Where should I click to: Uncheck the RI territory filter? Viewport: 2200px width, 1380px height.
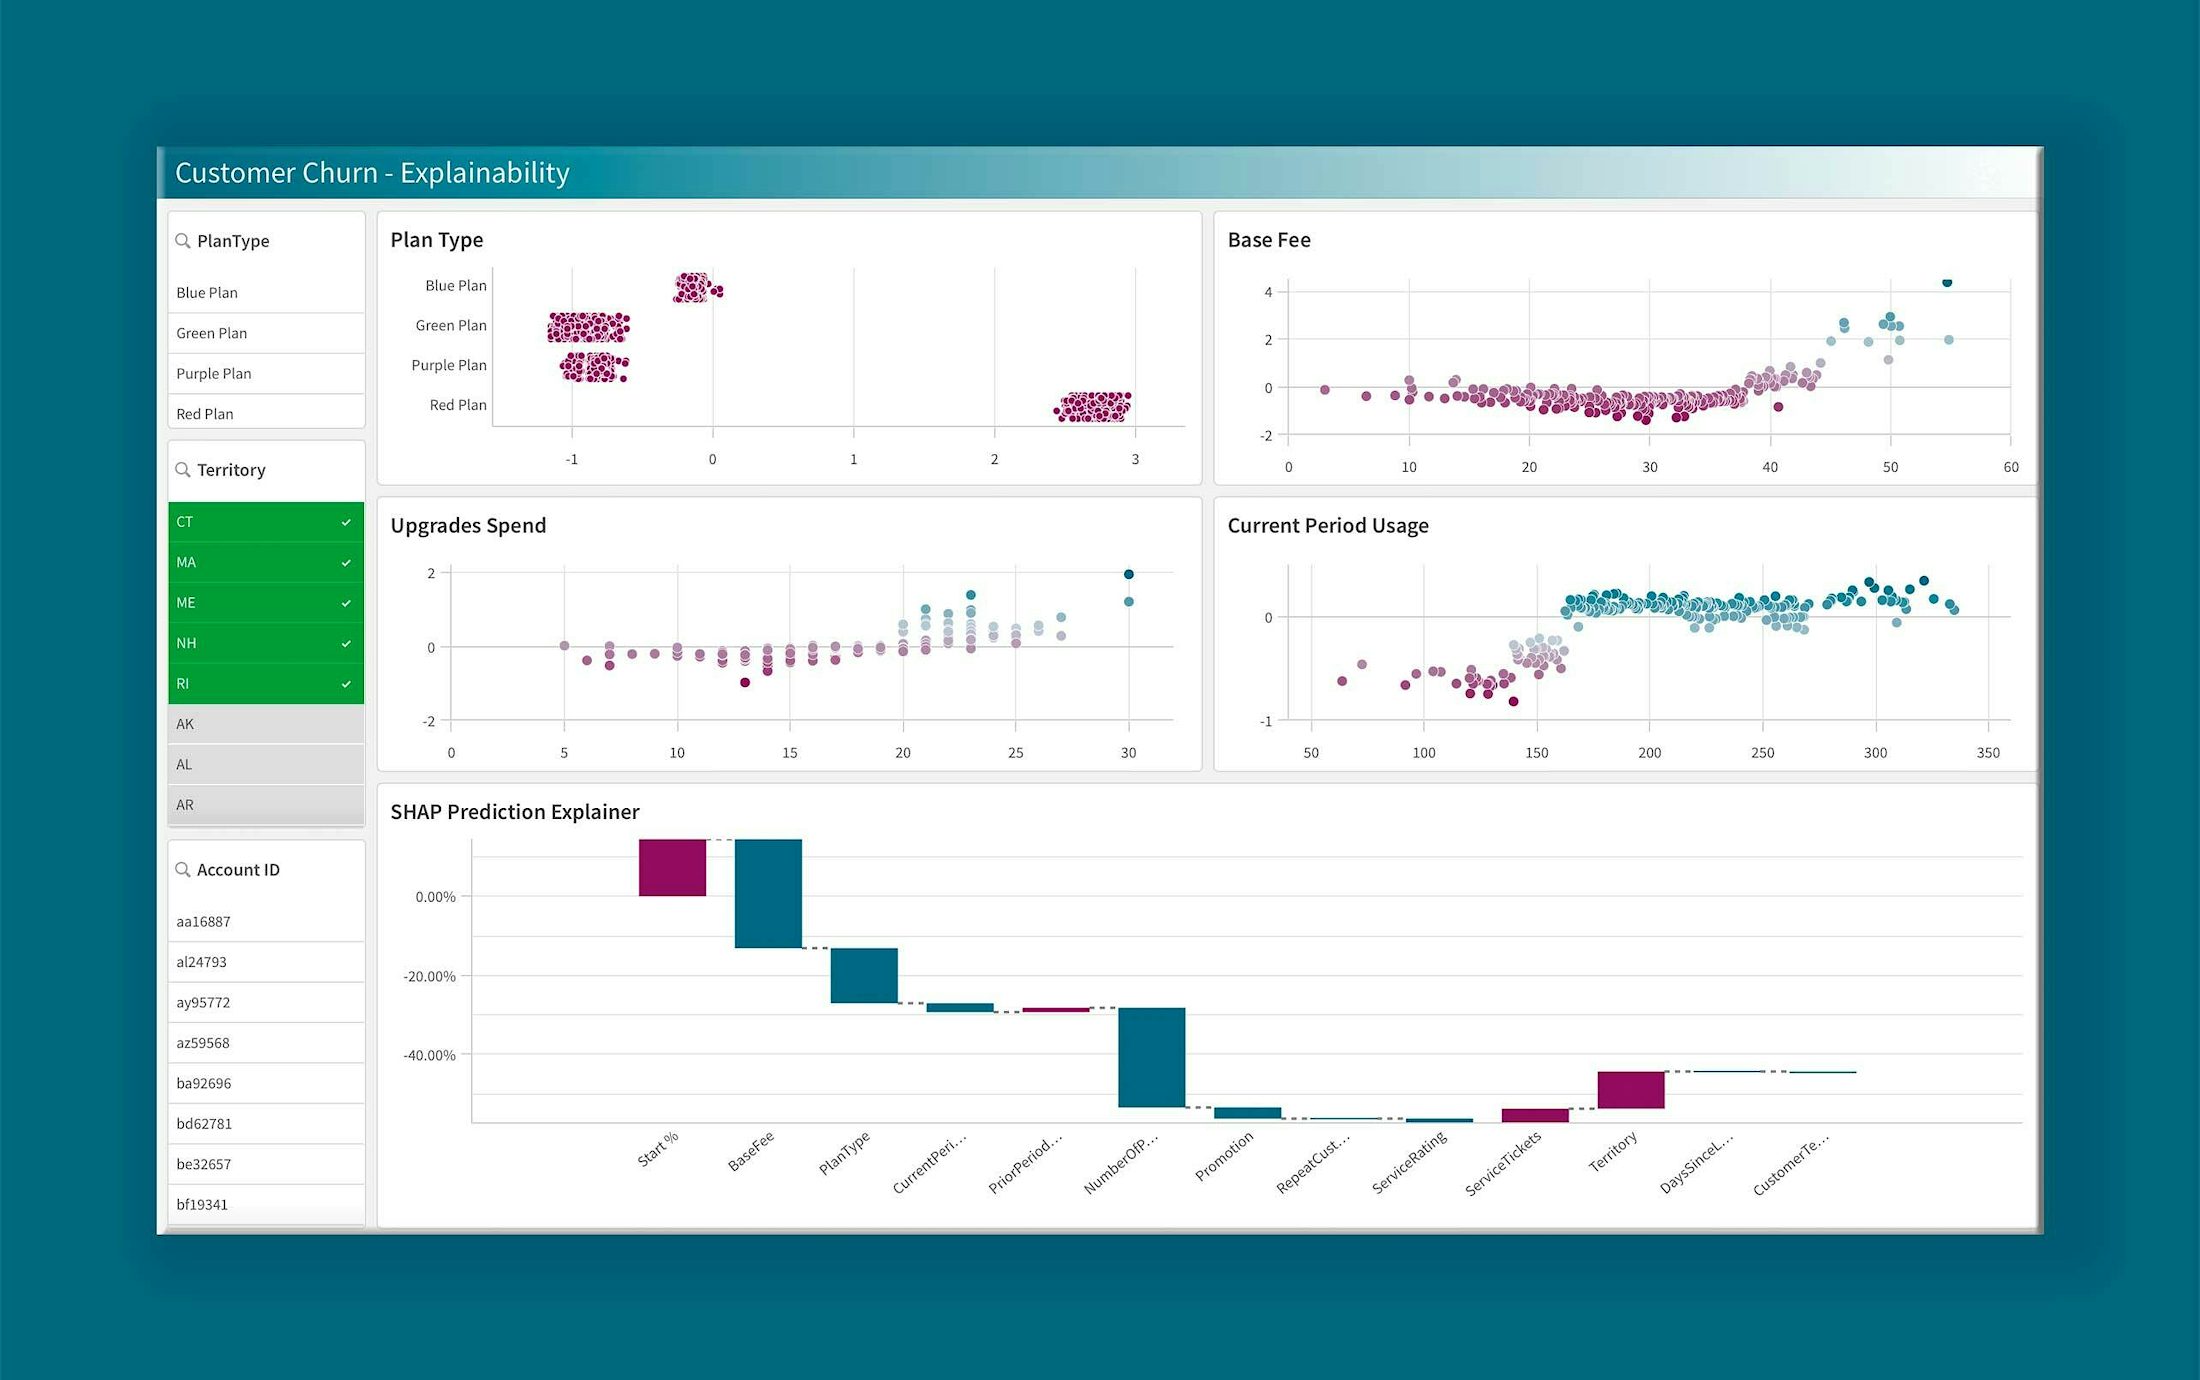pyautogui.click(x=346, y=684)
